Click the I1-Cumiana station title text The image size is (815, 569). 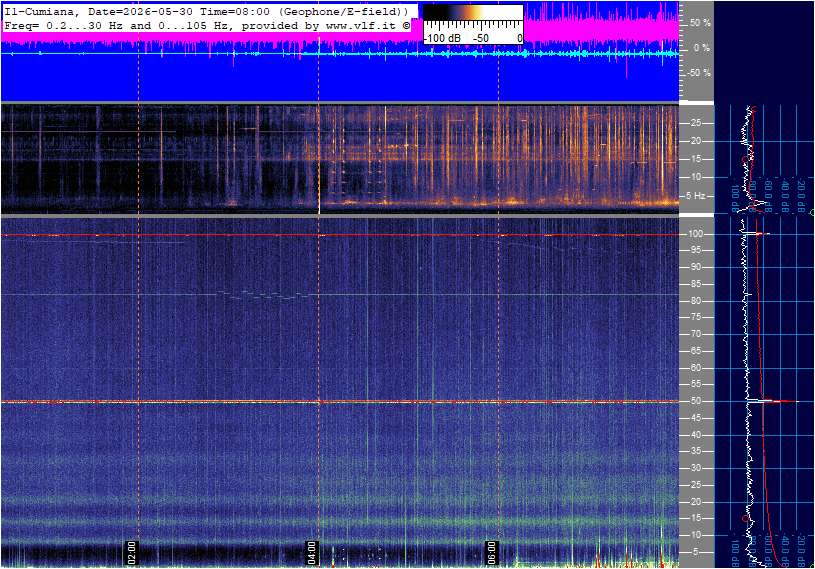coord(42,11)
